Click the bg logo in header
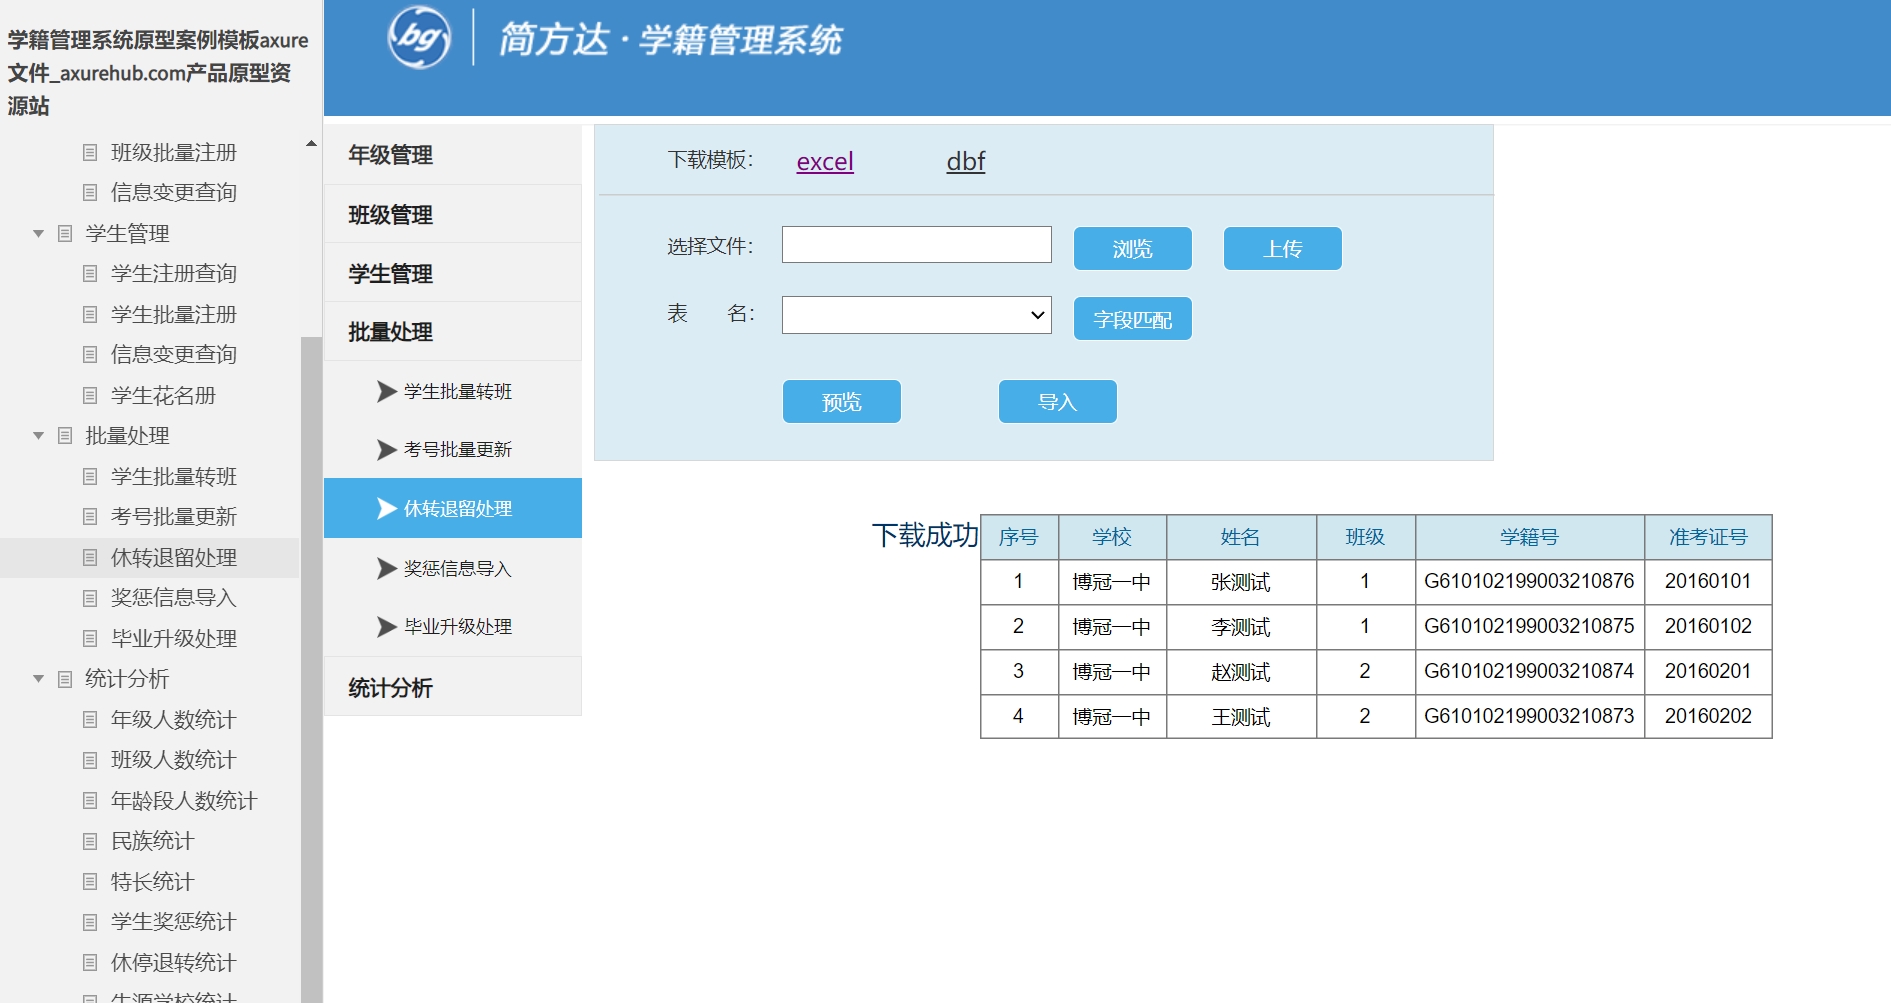Viewport: 1891px width, 1003px height. [x=419, y=37]
